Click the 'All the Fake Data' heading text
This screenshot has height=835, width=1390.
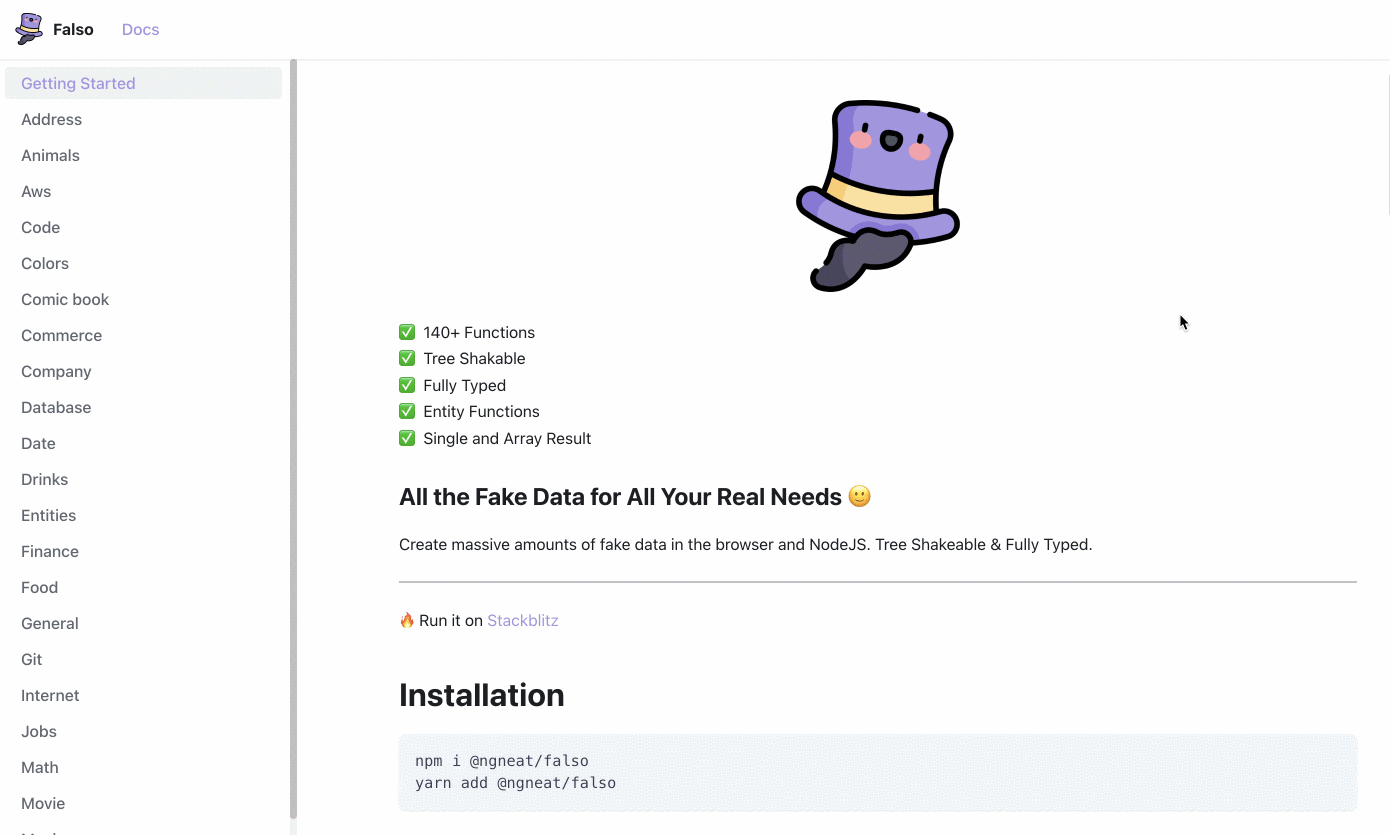[620, 497]
